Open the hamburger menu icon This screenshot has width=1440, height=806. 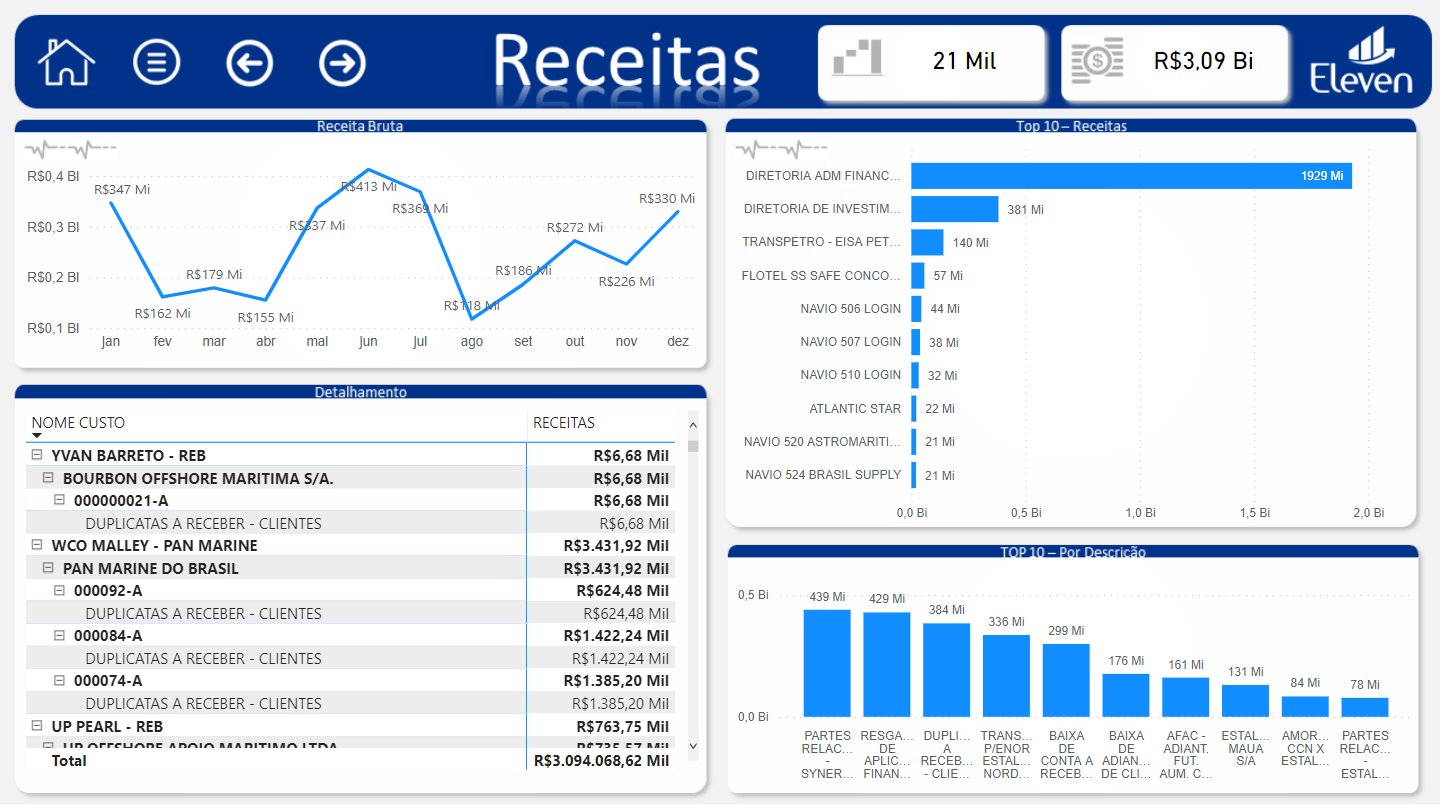click(x=157, y=62)
